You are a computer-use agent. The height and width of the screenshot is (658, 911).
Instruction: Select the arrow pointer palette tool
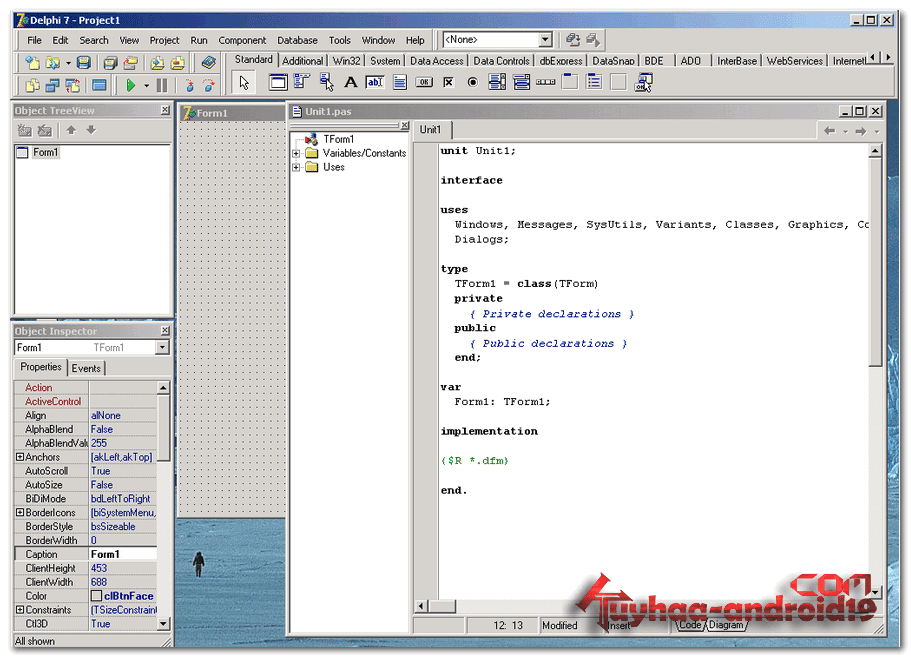[244, 82]
